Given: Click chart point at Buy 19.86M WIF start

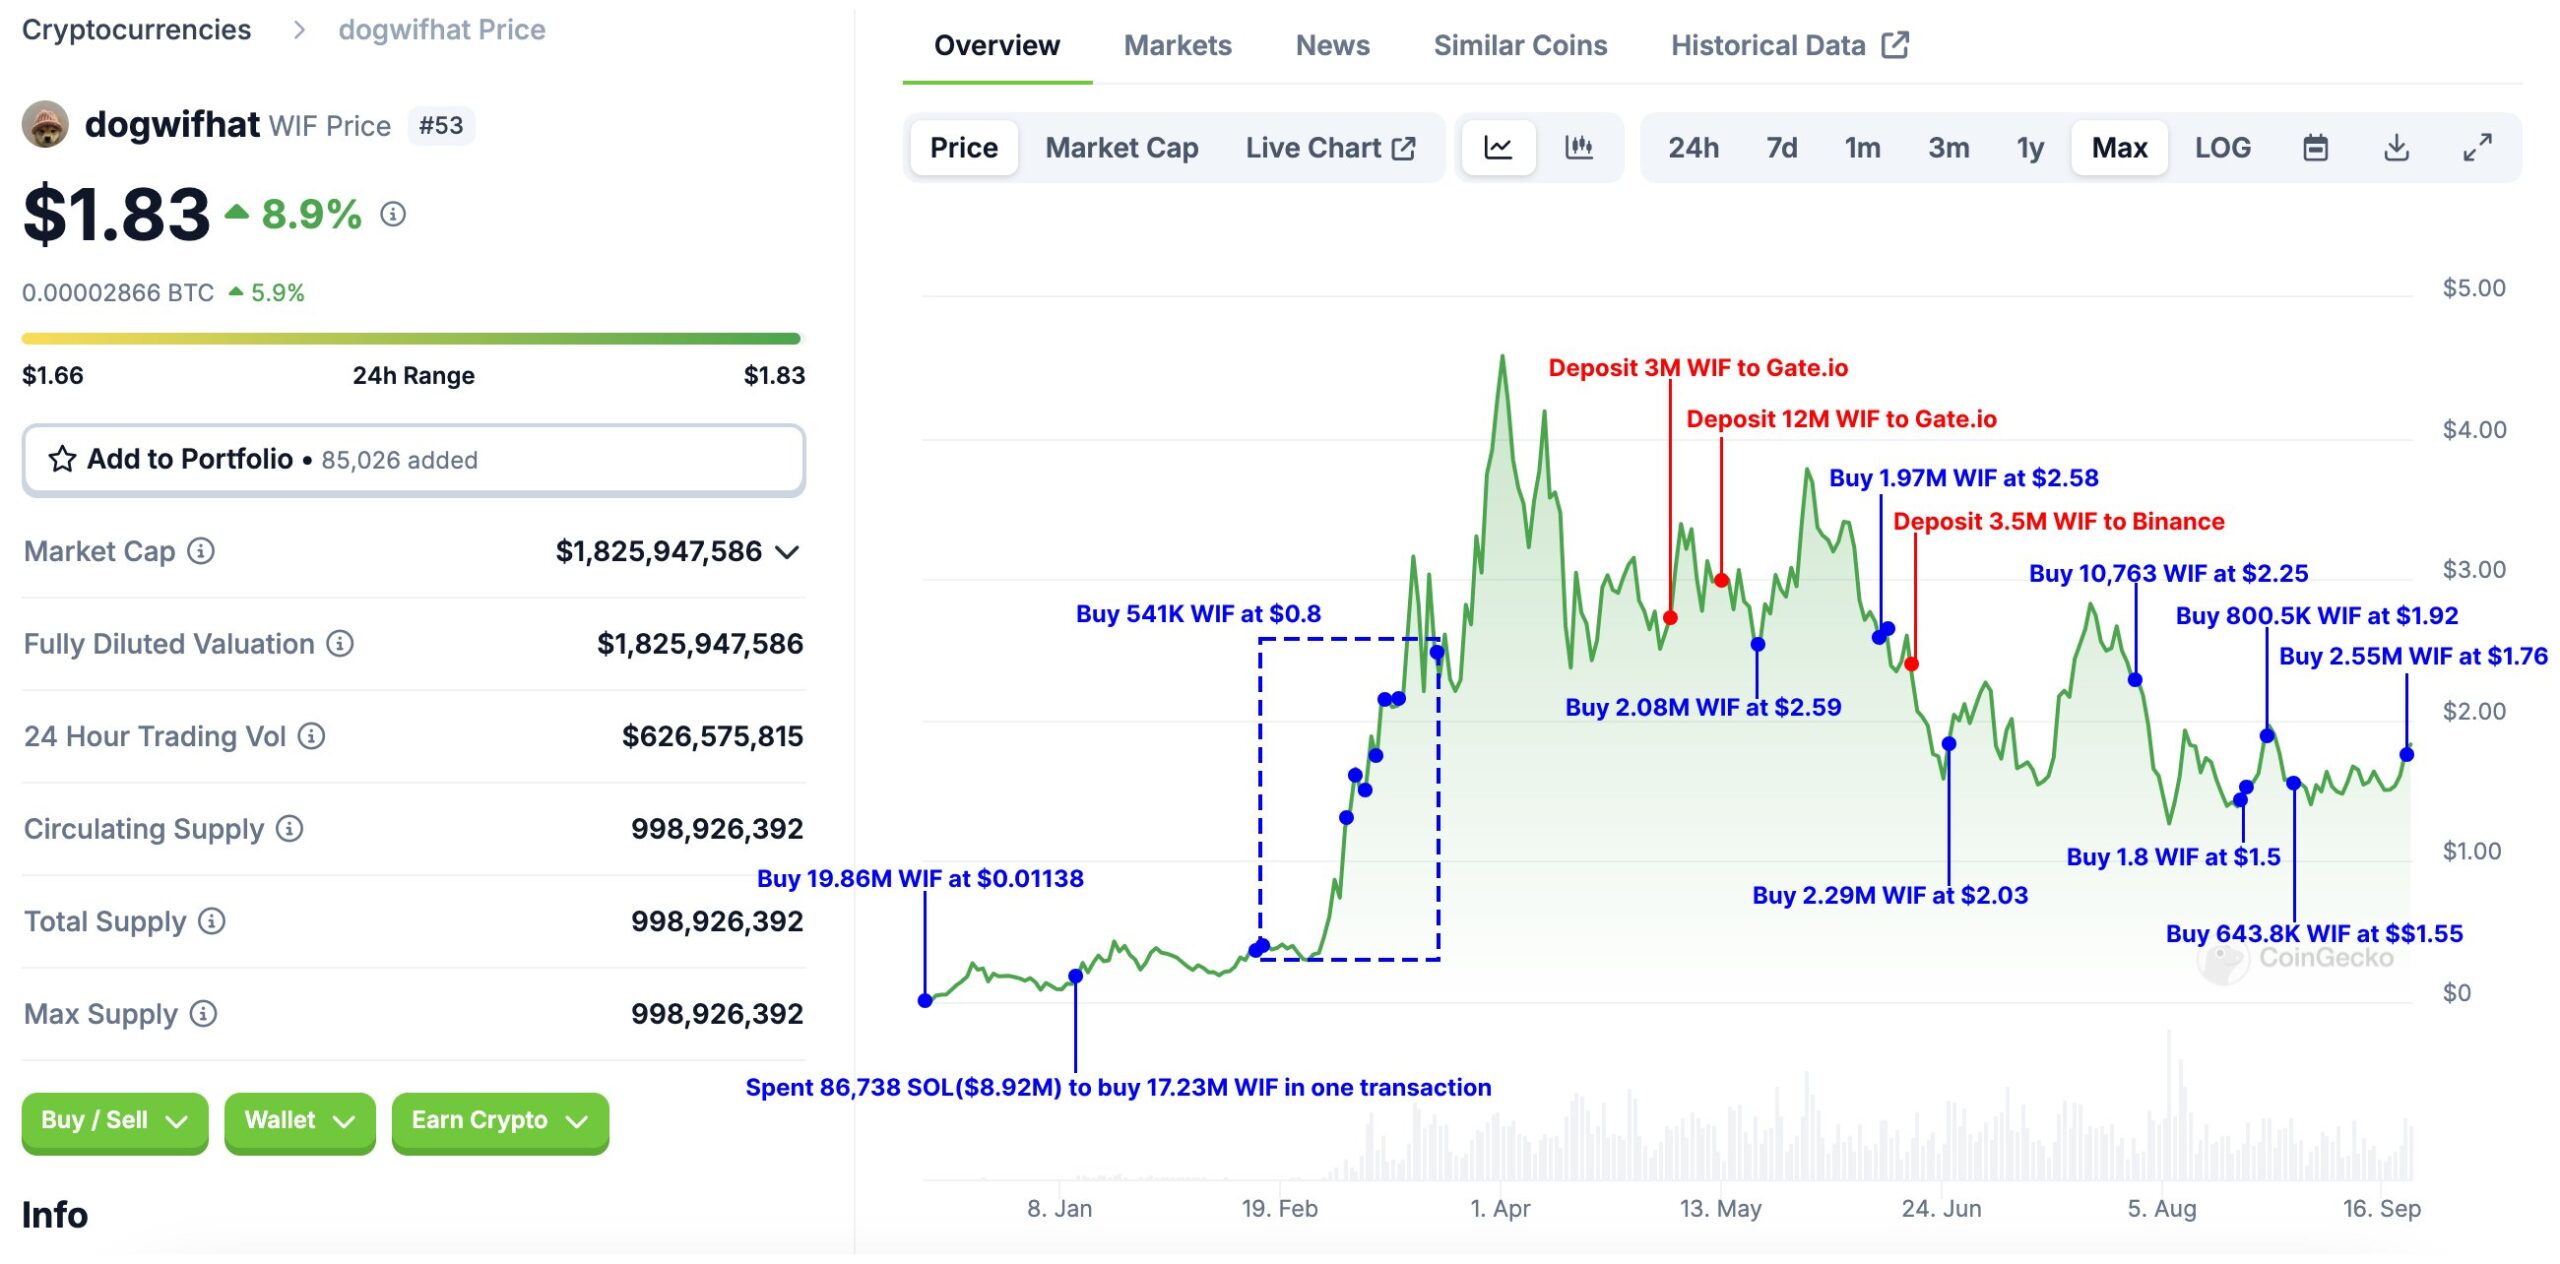Looking at the screenshot, I should click(x=925, y=1000).
